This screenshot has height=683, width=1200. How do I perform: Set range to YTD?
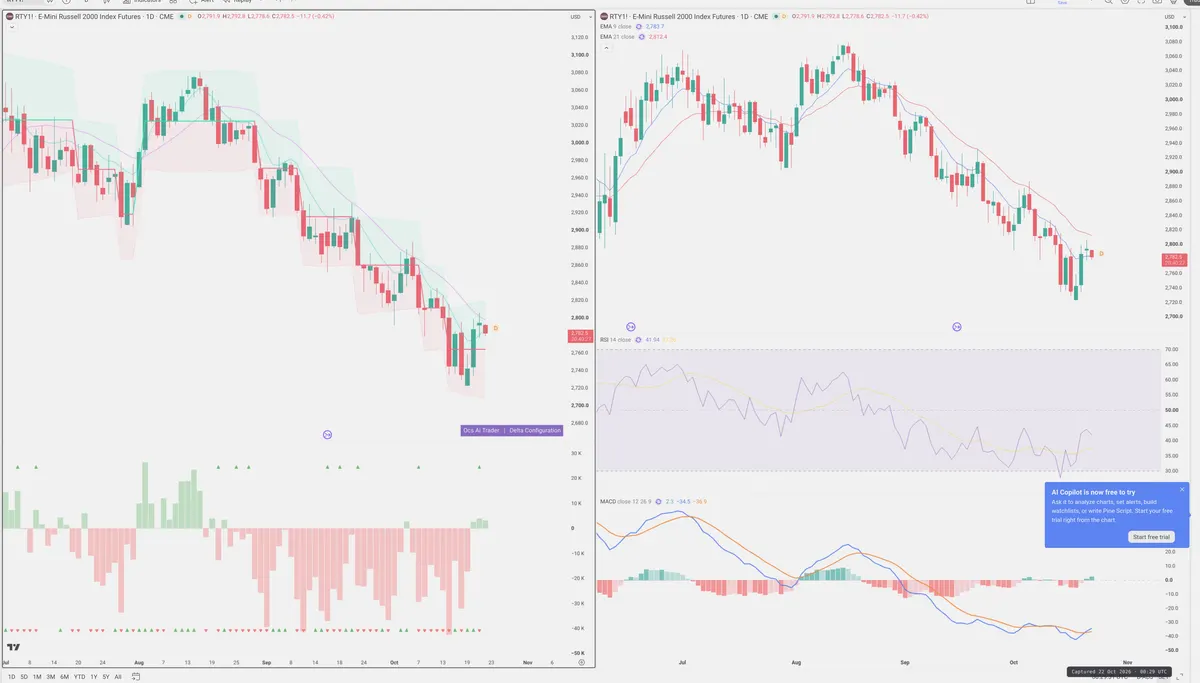[79, 677]
